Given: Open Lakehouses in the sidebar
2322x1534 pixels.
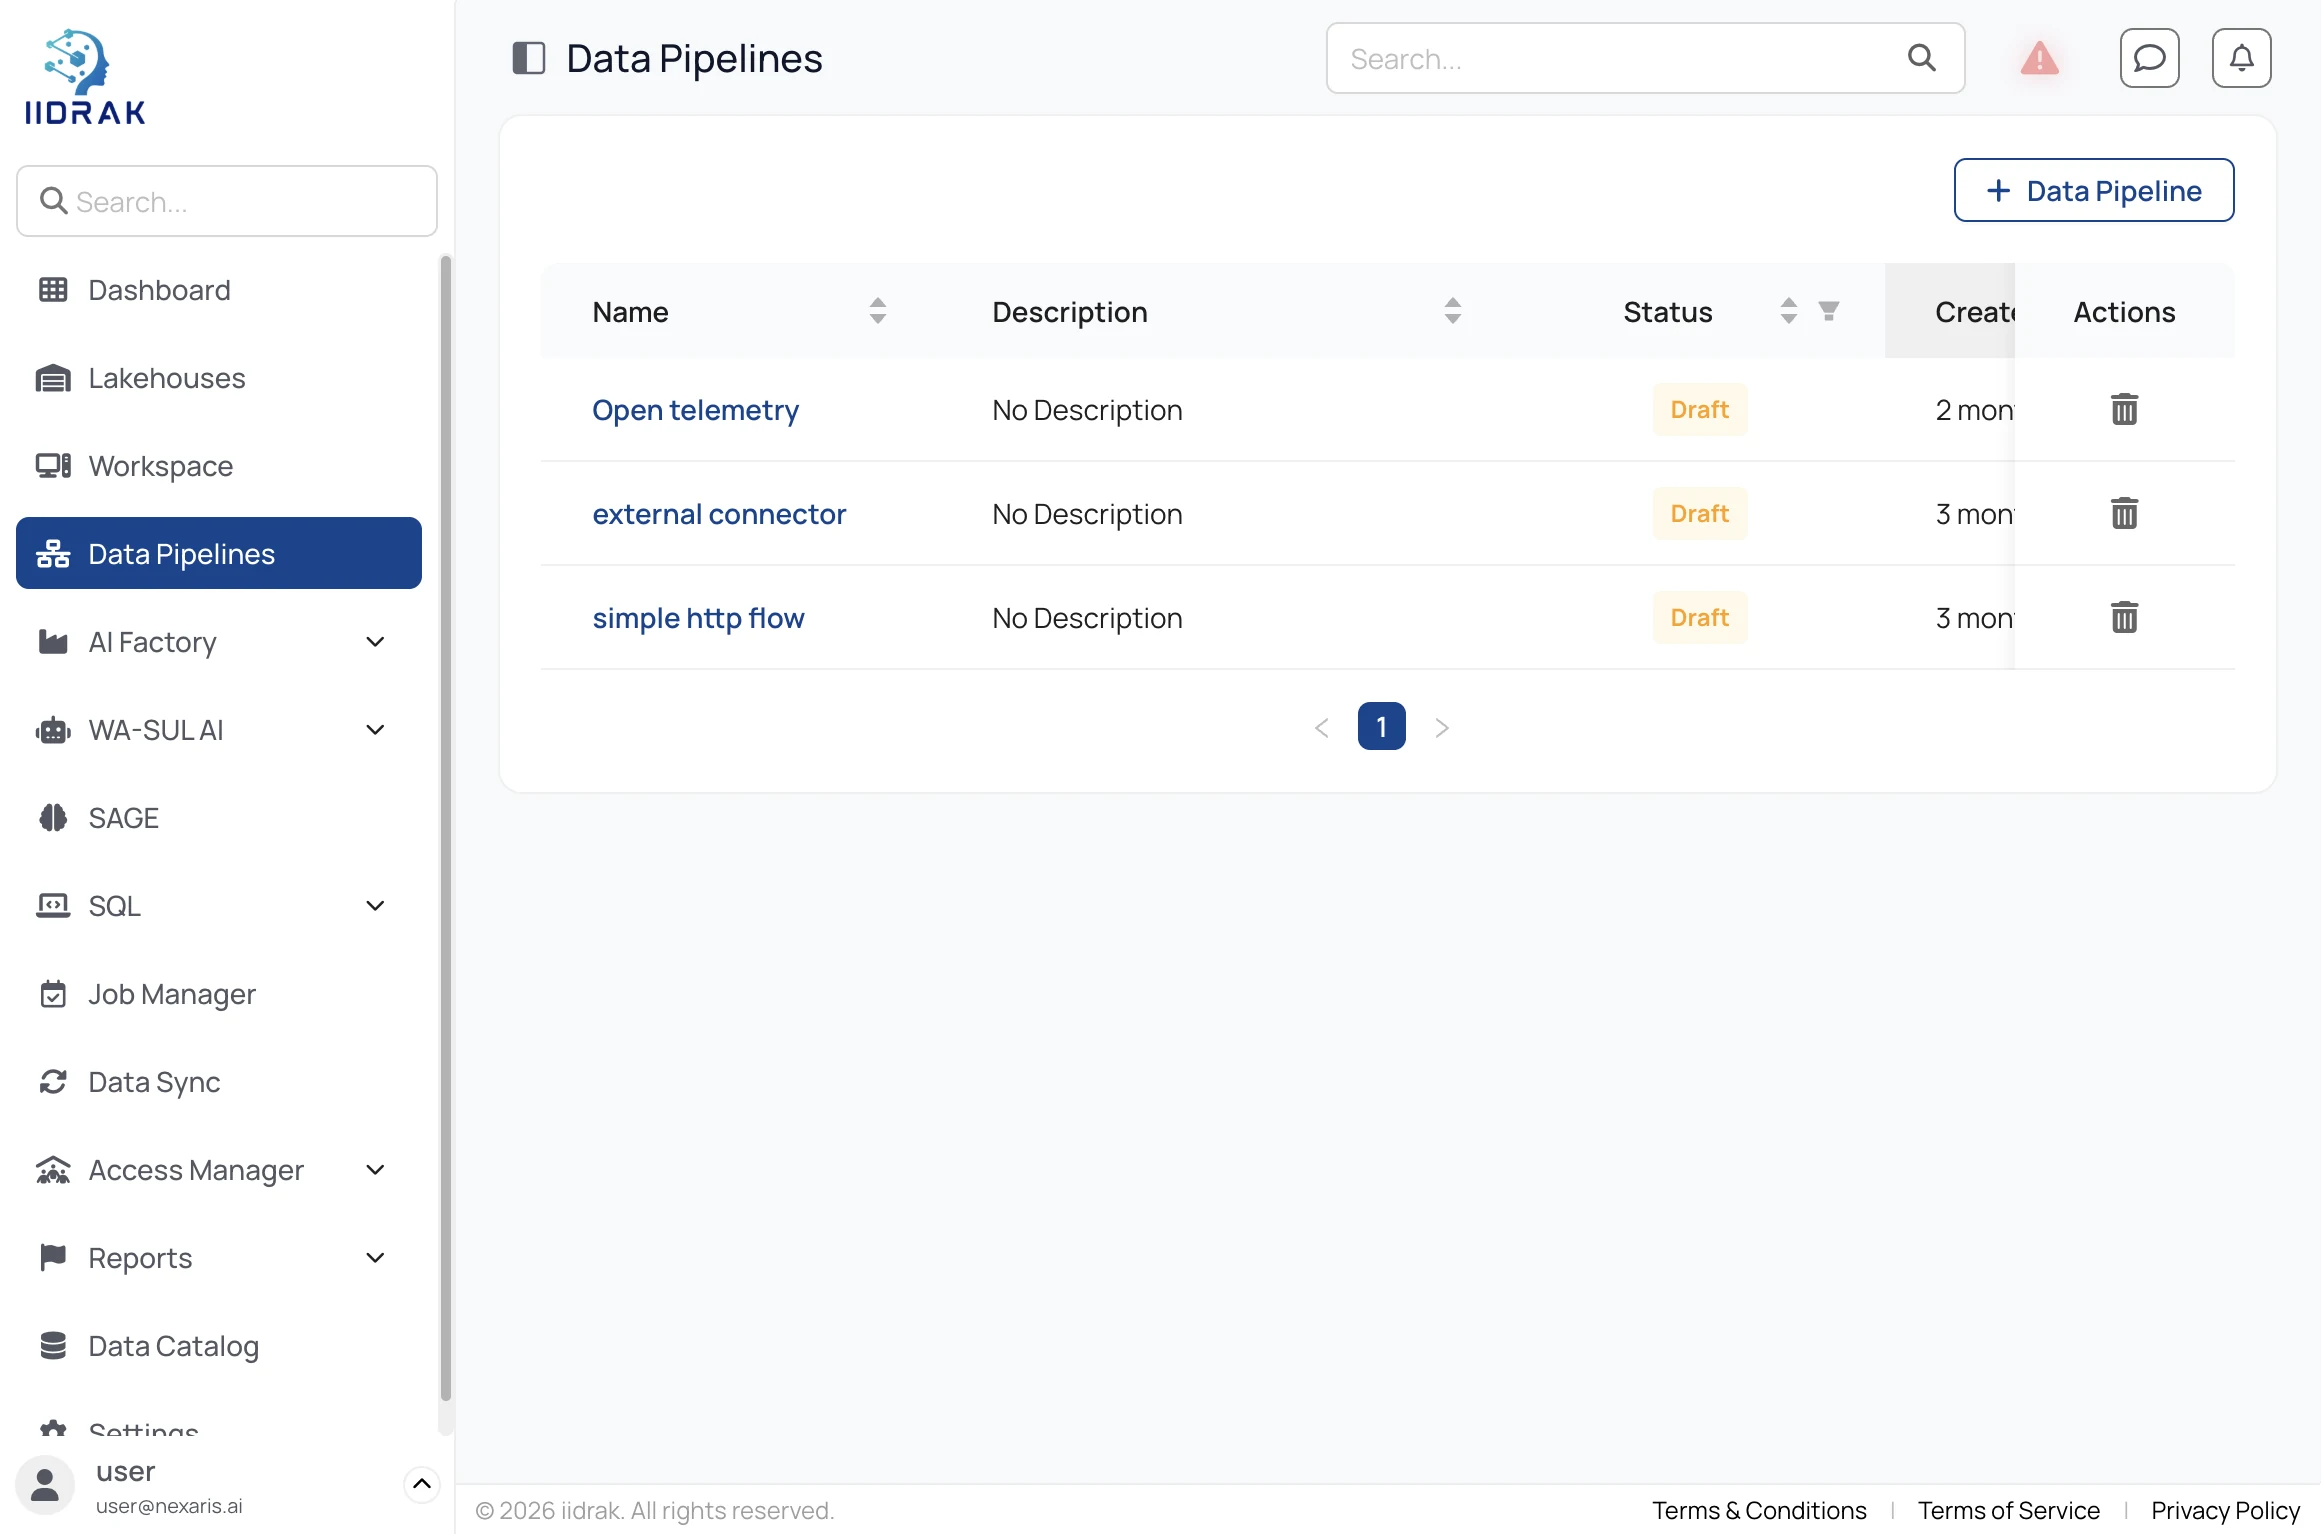Looking at the screenshot, I should click(x=218, y=378).
